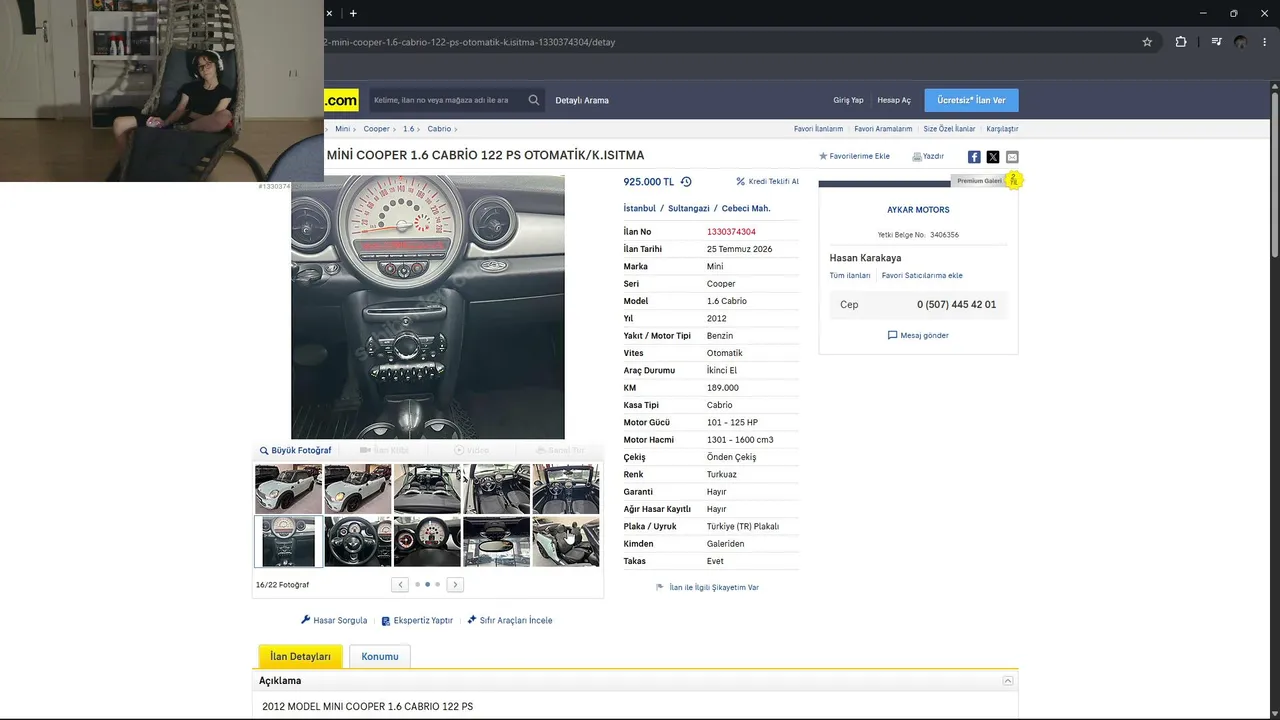Image resolution: width=1280 pixels, height=720 pixels.
Task: Click the middle pagination dot under thumbnails
Action: click(427, 585)
